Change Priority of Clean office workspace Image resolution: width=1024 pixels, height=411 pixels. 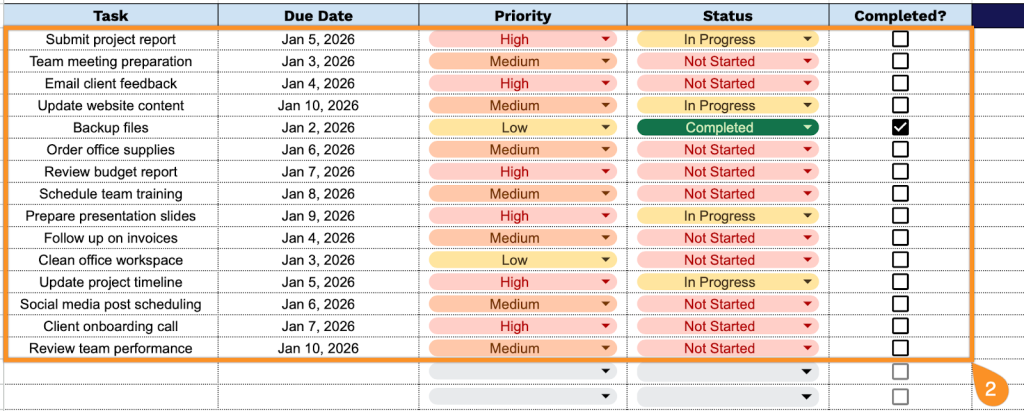coord(605,260)
